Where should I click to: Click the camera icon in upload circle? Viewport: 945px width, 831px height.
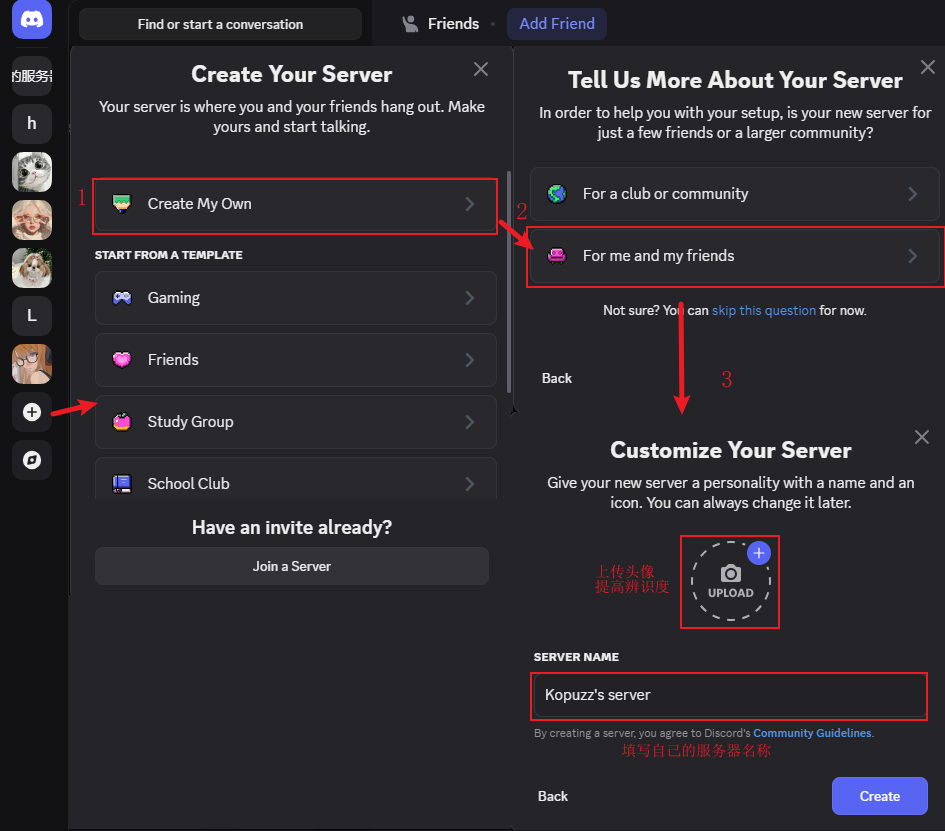pos(730,573)
